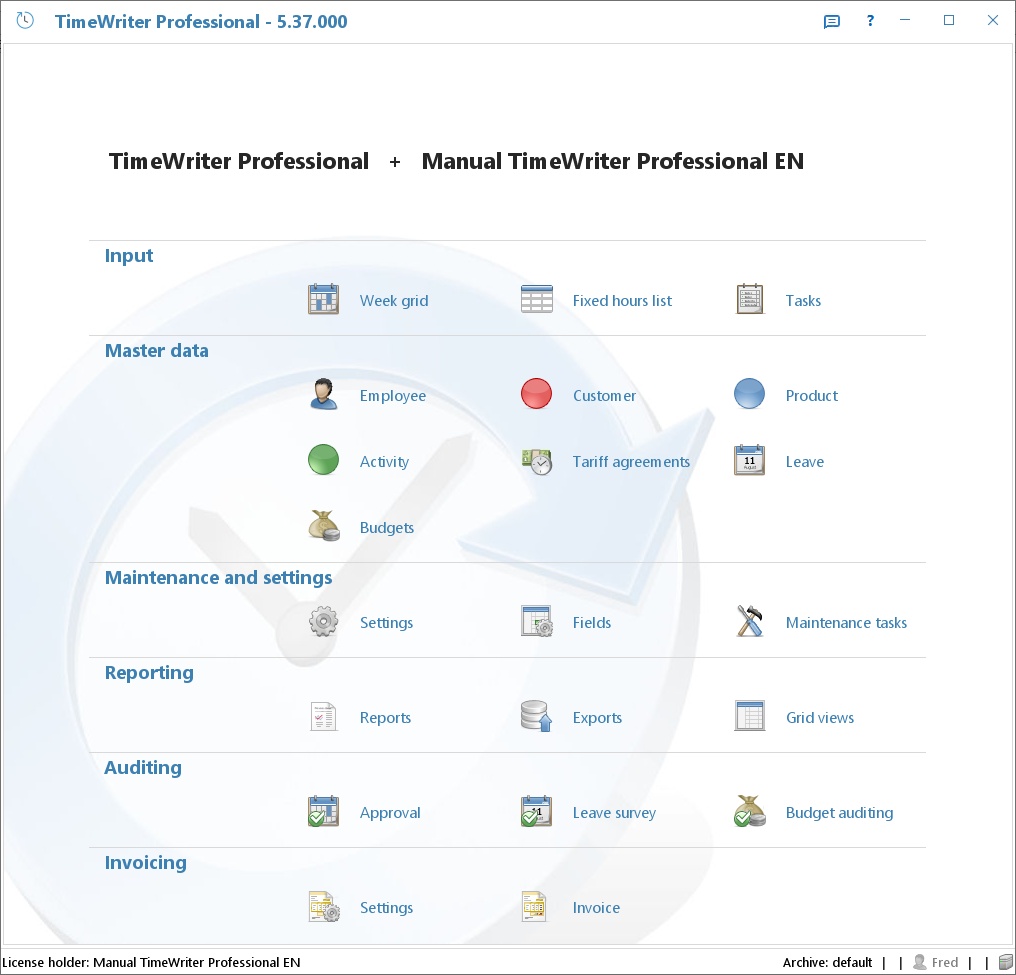
Task: Open the Fields link
Action: (x=592, y=623)
